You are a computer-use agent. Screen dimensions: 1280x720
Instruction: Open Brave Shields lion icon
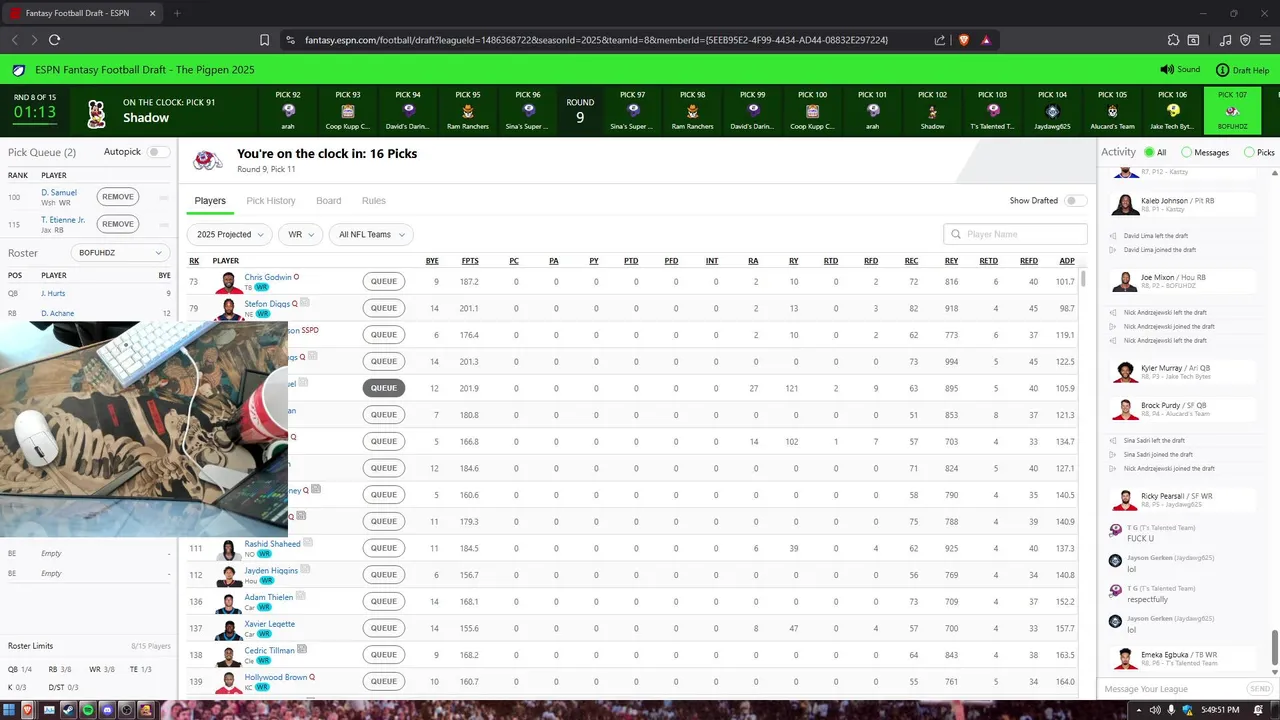[x=964, y=40]
